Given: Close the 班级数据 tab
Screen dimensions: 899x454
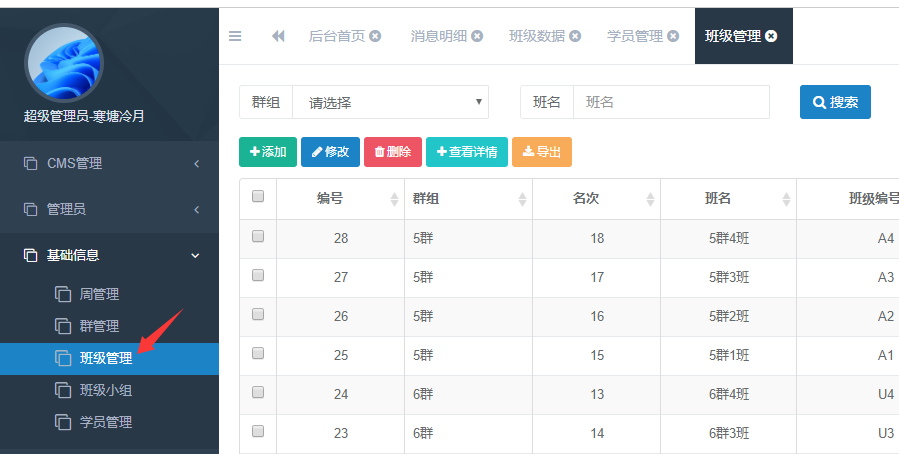Looking at the screenshot, I should point(575,36).
